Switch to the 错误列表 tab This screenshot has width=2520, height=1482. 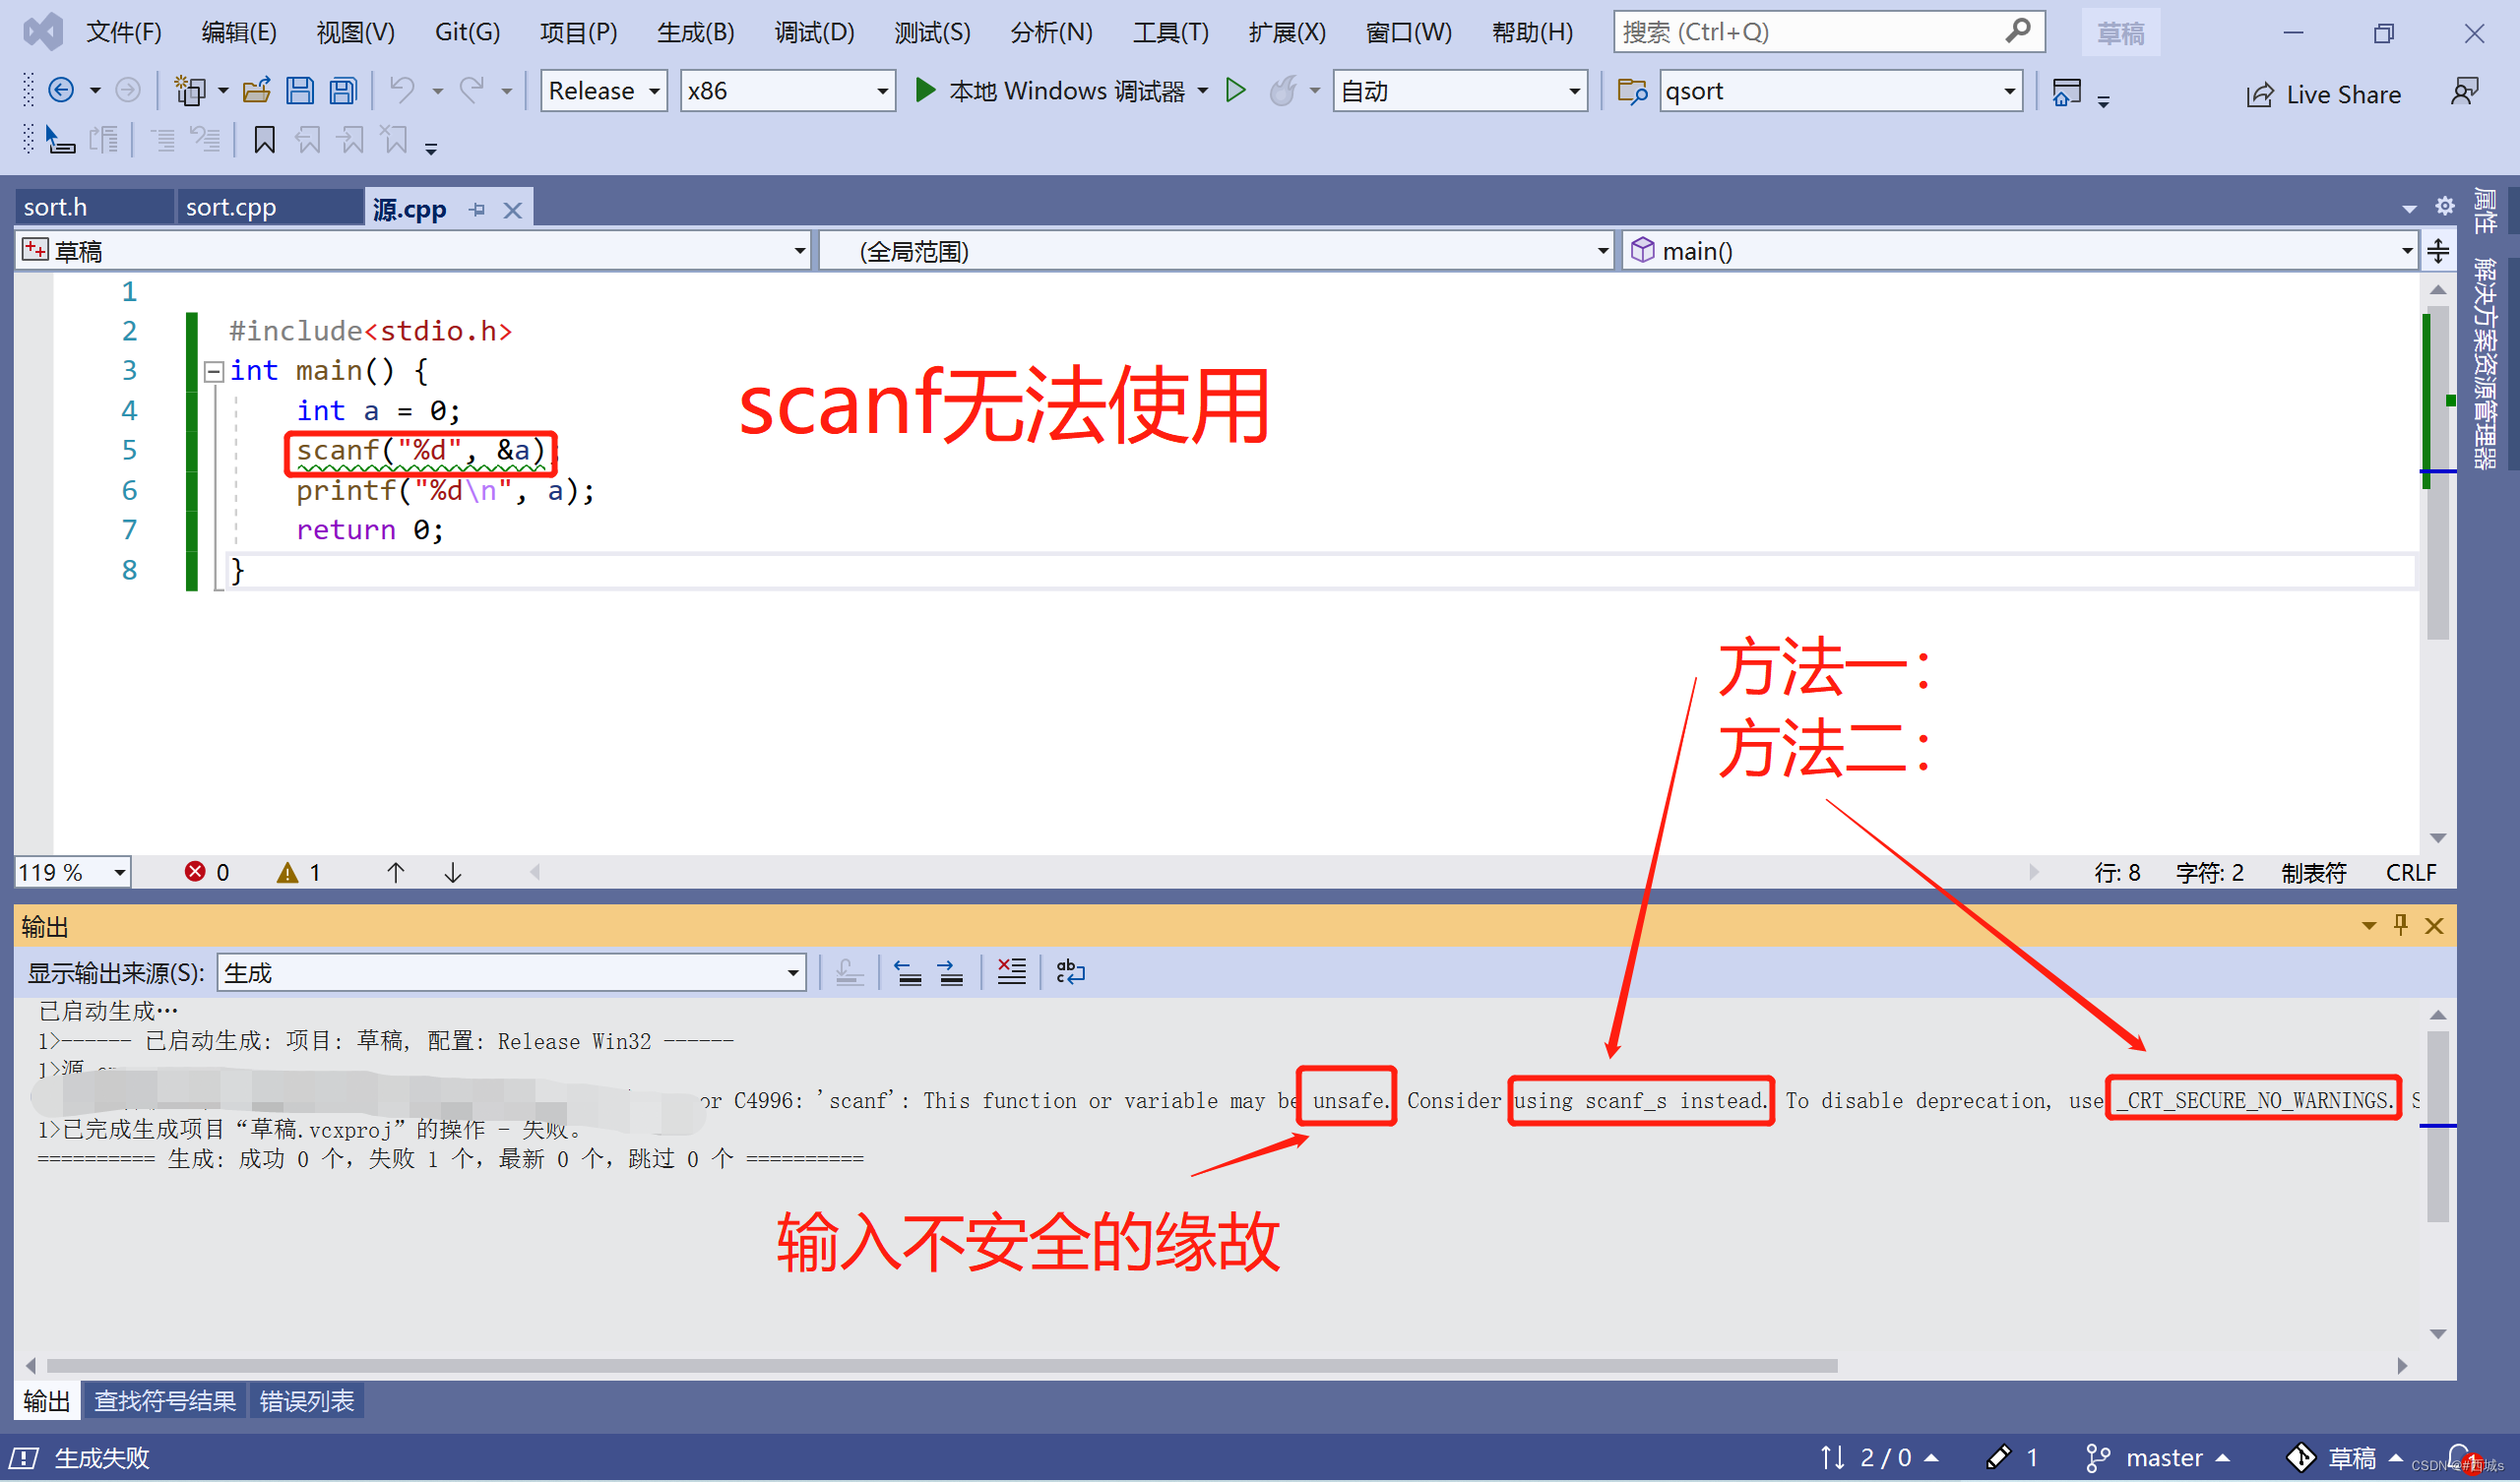(x=307, y=1401)
